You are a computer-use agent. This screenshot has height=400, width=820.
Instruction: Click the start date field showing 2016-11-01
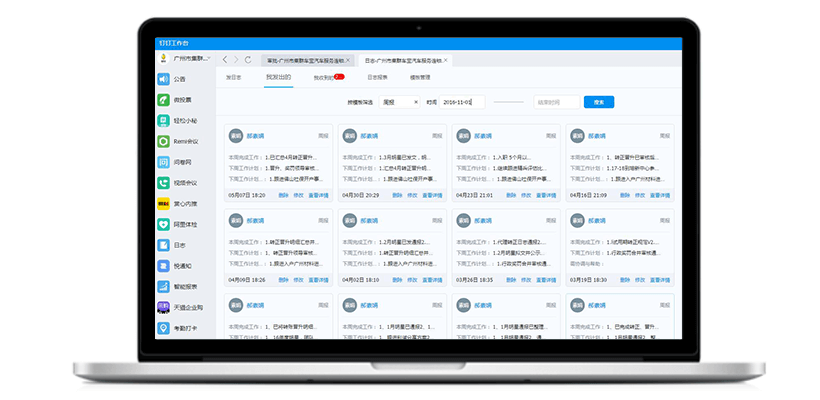pos(462,102)
